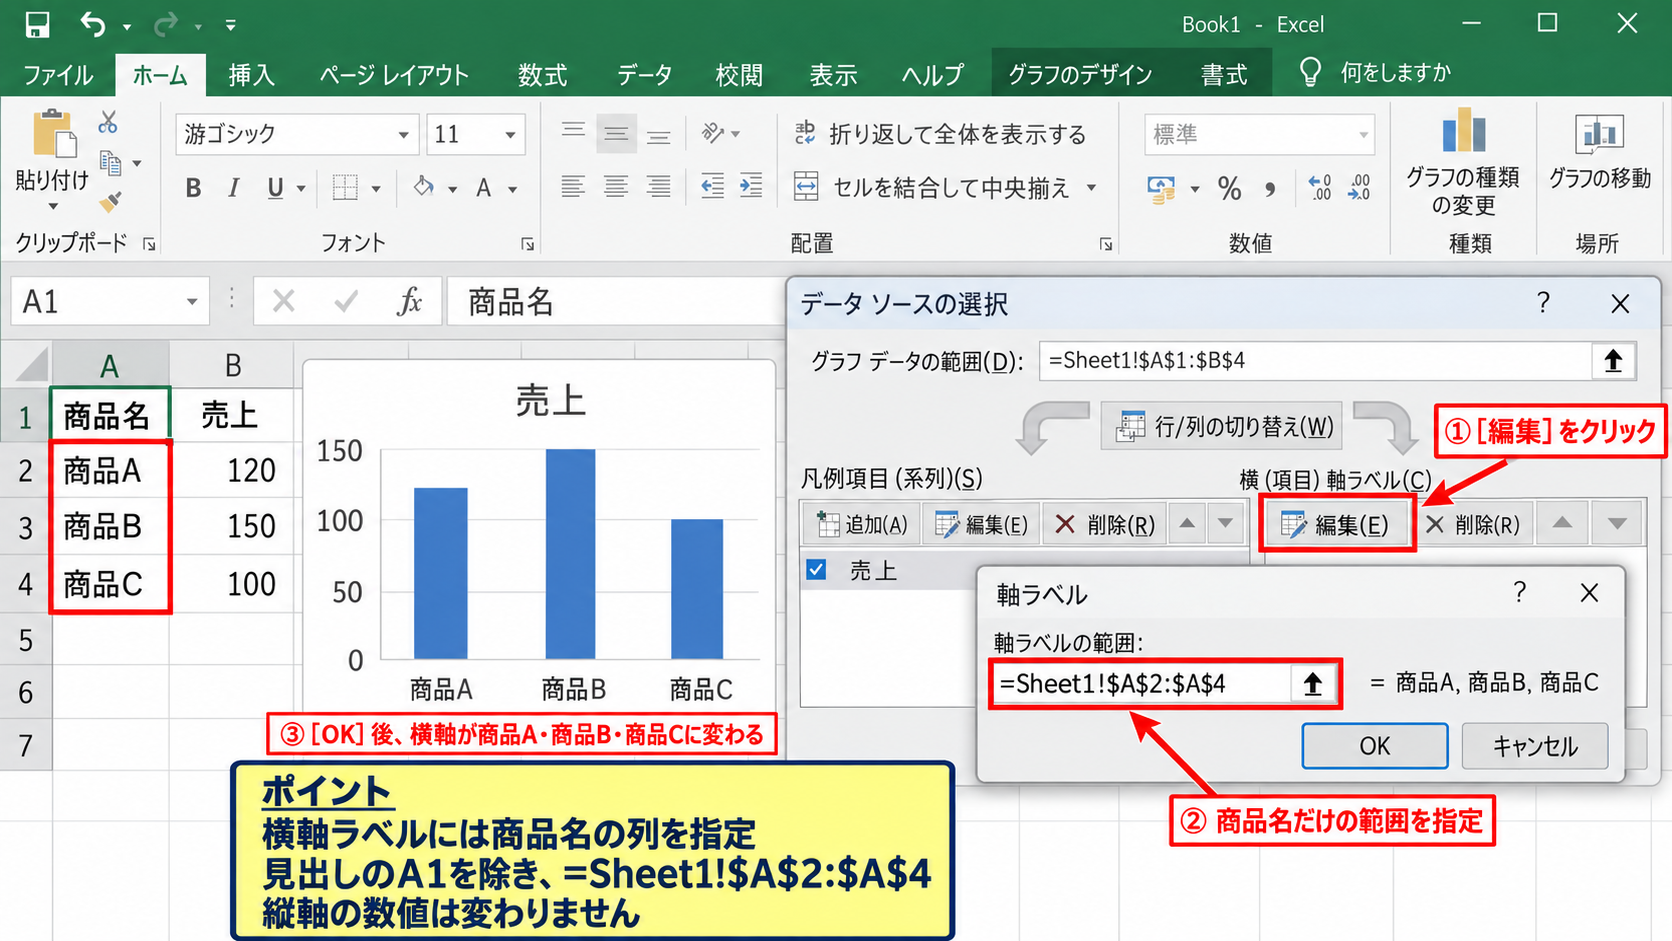The width and height of the screenshot is (1672, 941).
Task: Click the Center horizontal align icon
Action: [616, 187]
